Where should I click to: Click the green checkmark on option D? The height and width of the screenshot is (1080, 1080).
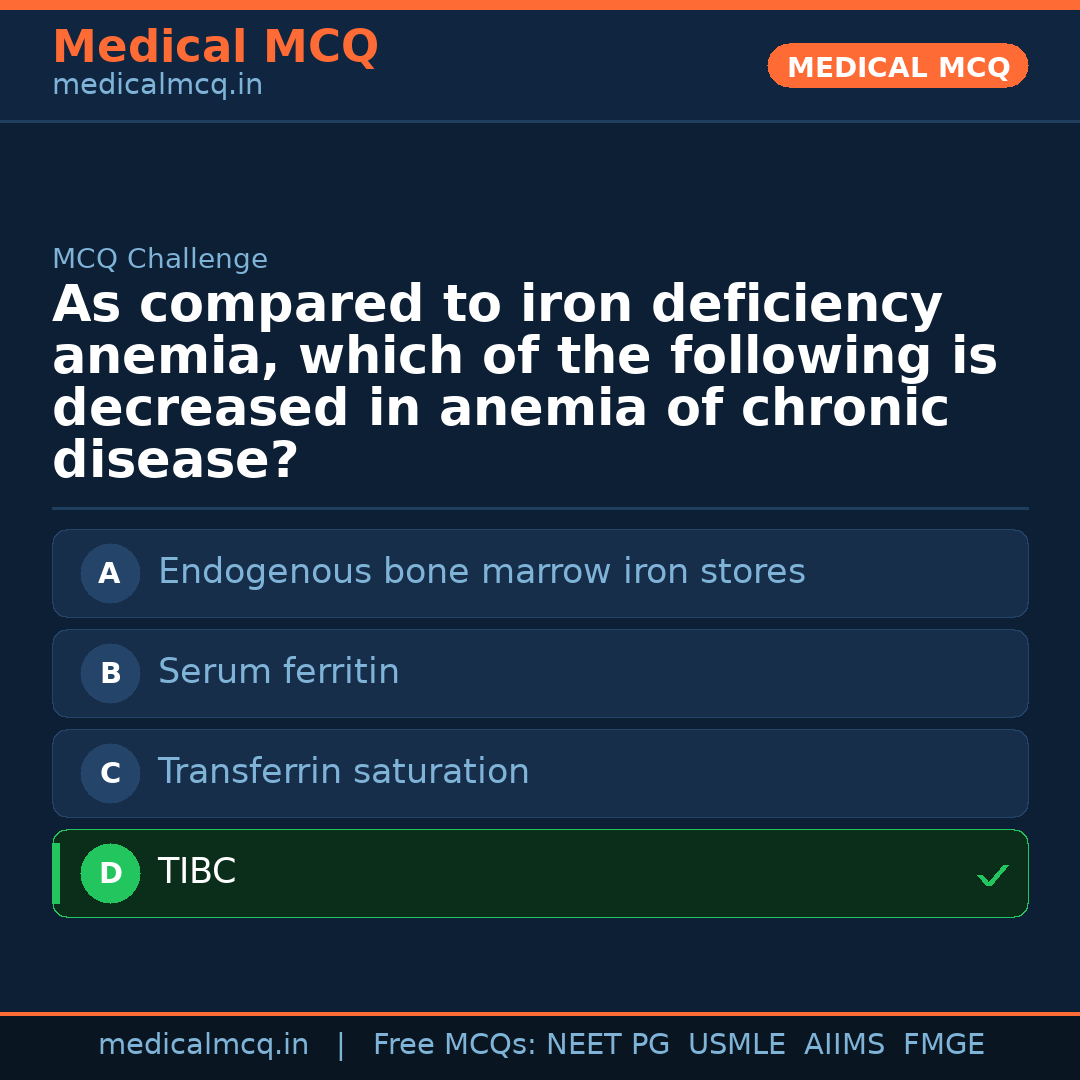[992, 876]
